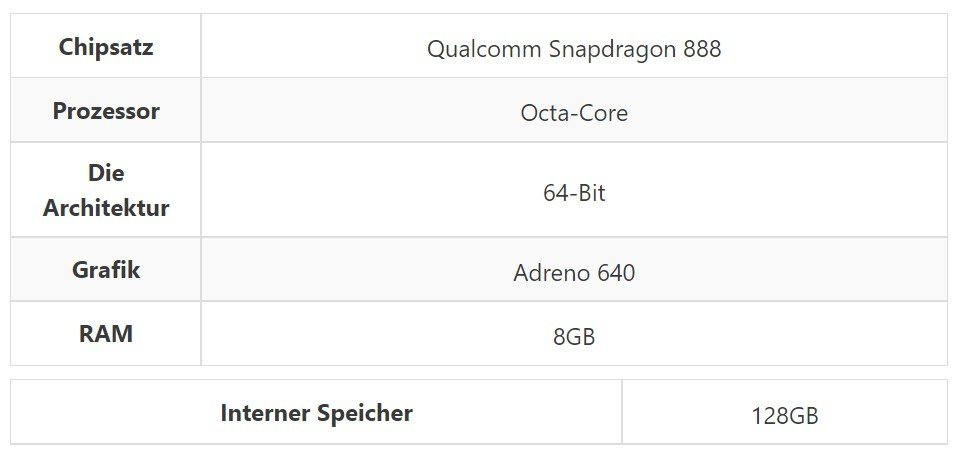This screenshot has height=452, width=960.
Task: Select the 8GB value text
Action: pos(574,337)
